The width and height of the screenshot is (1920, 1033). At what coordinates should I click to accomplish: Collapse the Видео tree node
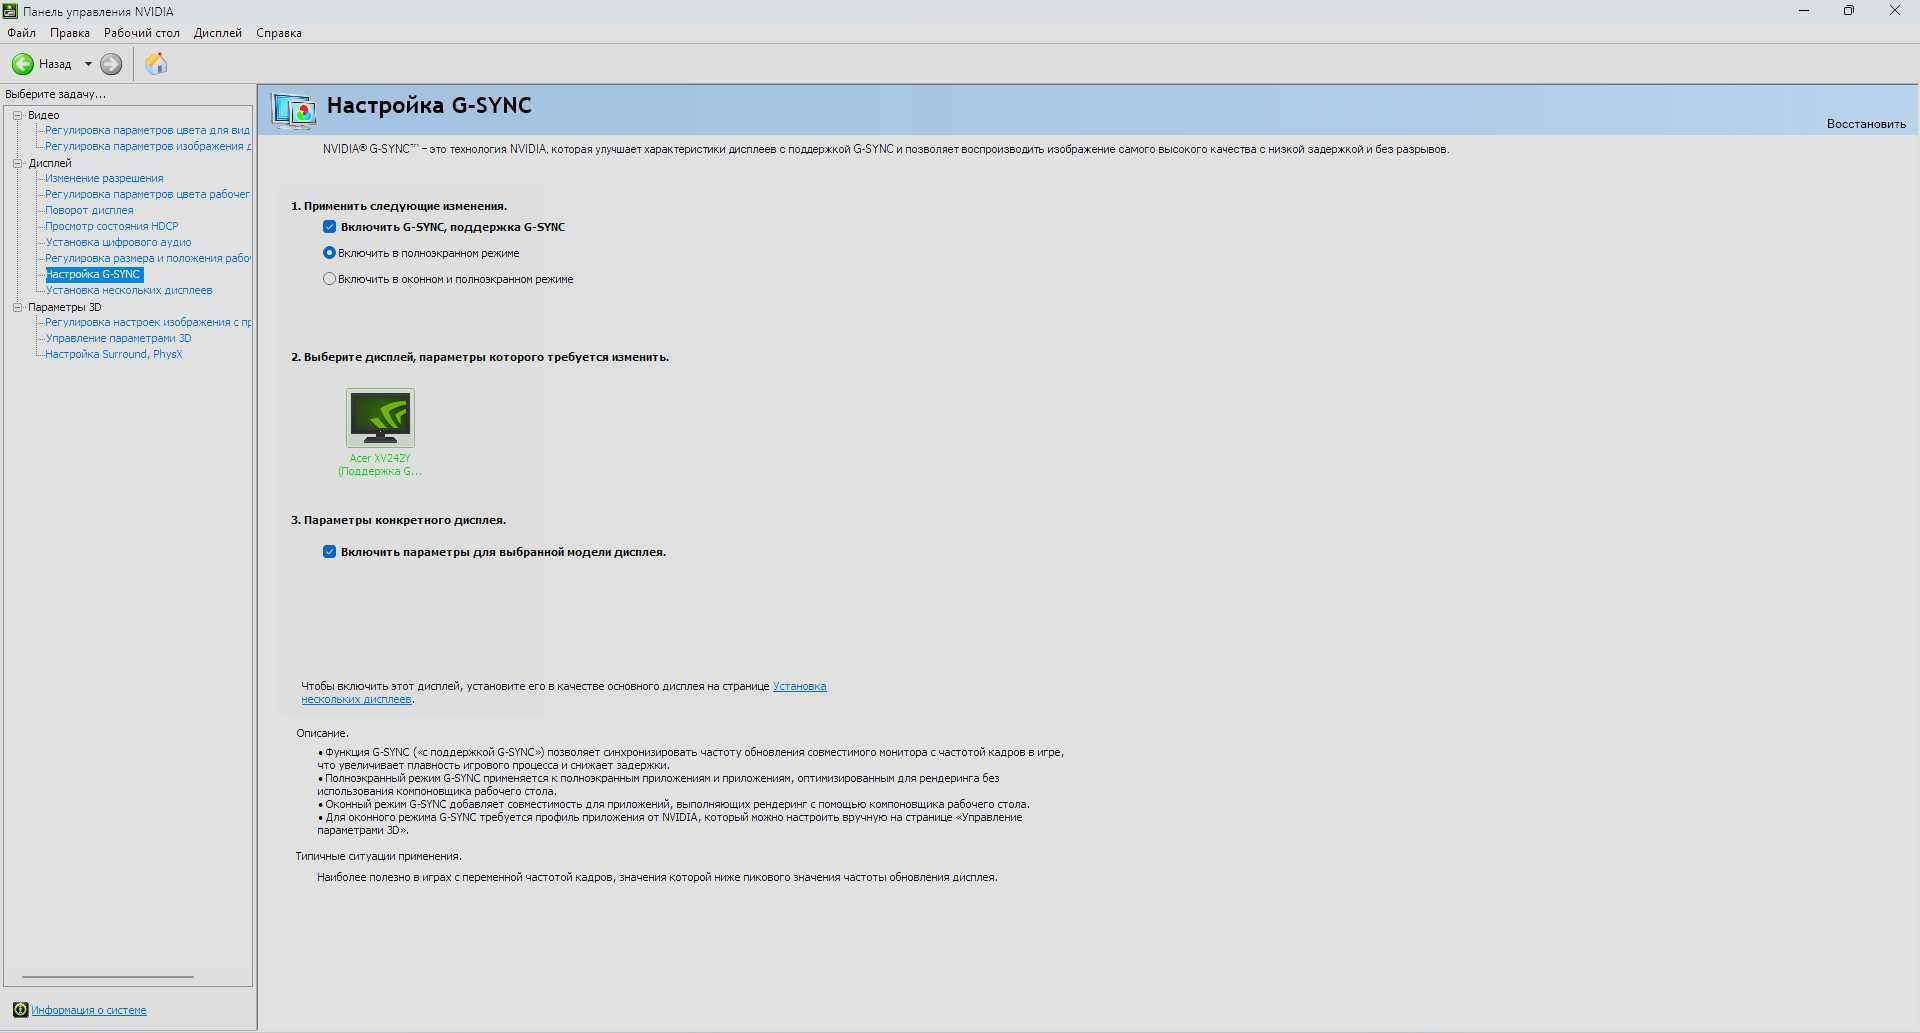point(18,115)
